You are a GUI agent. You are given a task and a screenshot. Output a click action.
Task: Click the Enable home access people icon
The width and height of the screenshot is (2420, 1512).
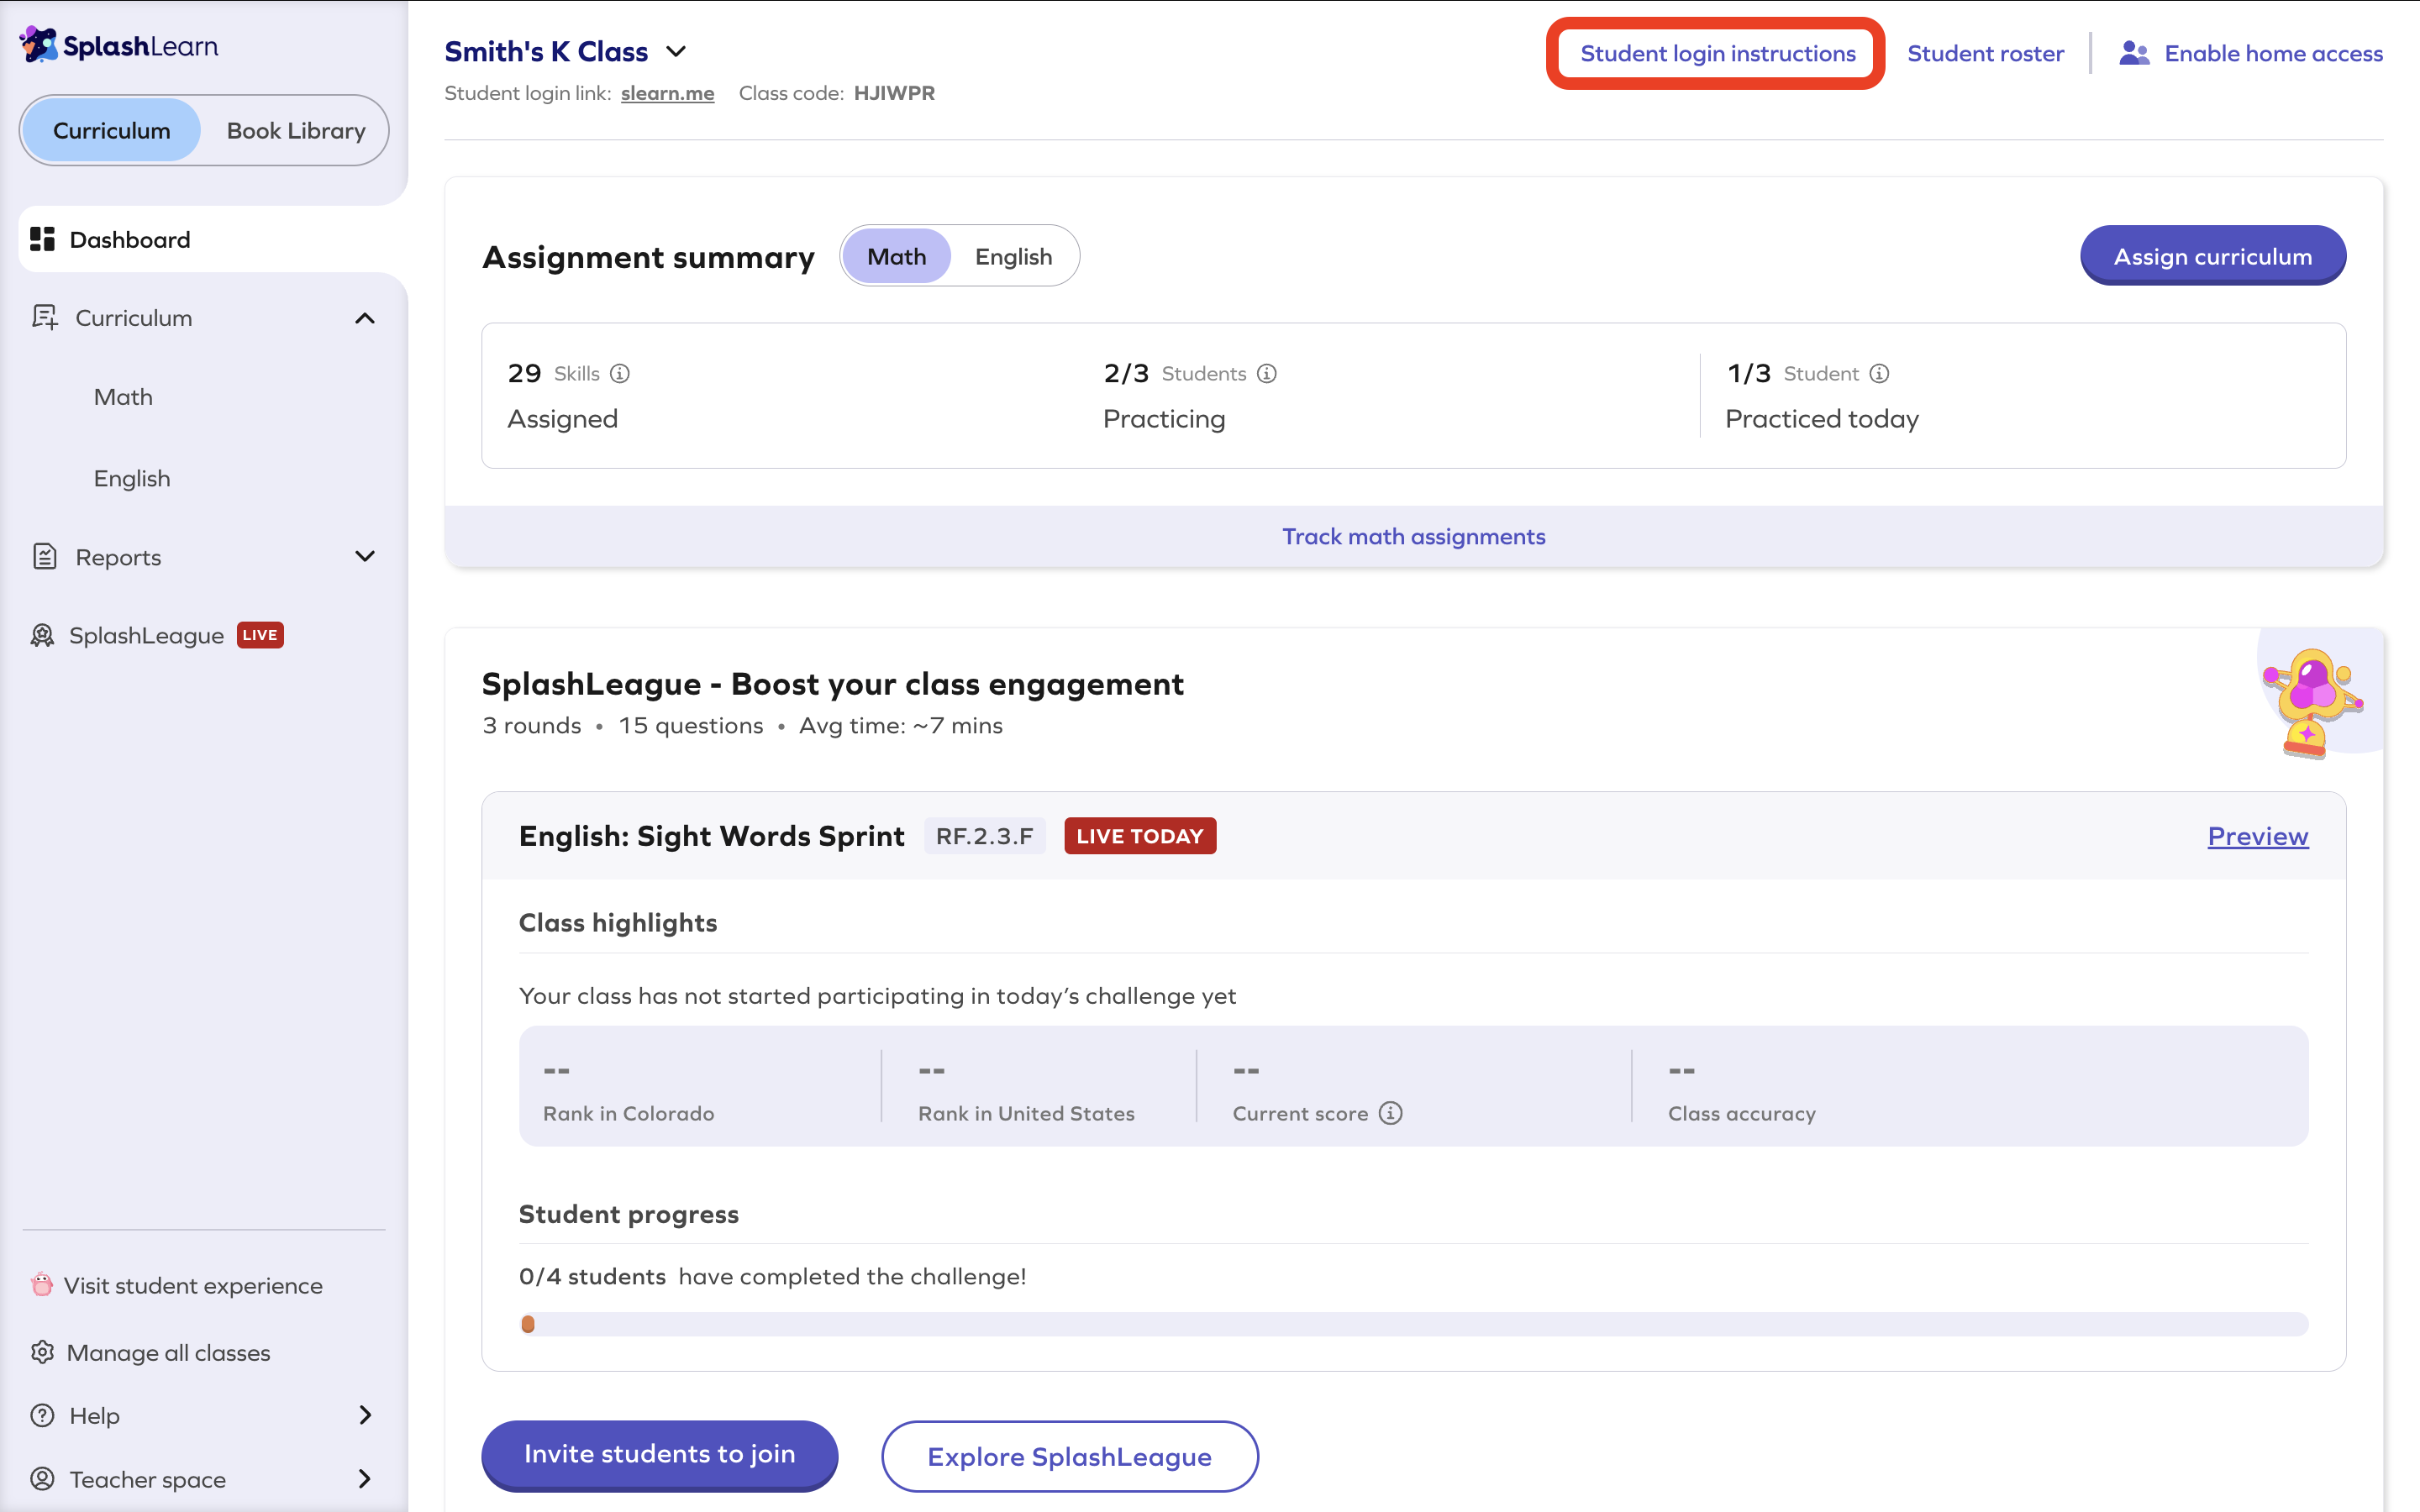2134,53
